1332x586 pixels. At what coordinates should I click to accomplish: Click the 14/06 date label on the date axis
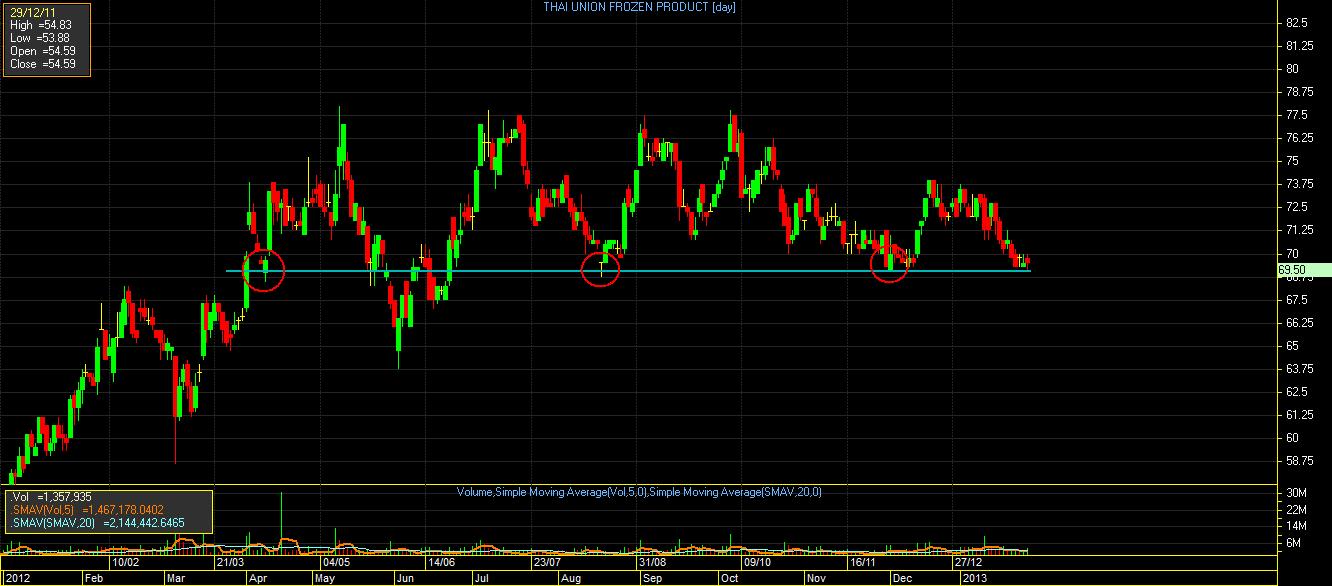[x=441, y=562]
